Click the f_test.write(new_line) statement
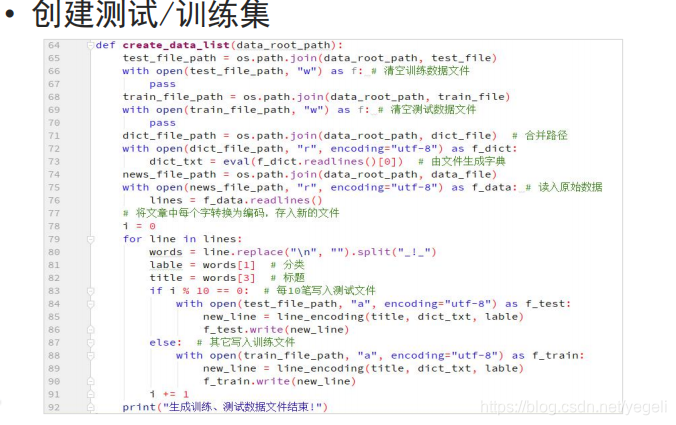 pyautogui.click(x=276, y=330)
